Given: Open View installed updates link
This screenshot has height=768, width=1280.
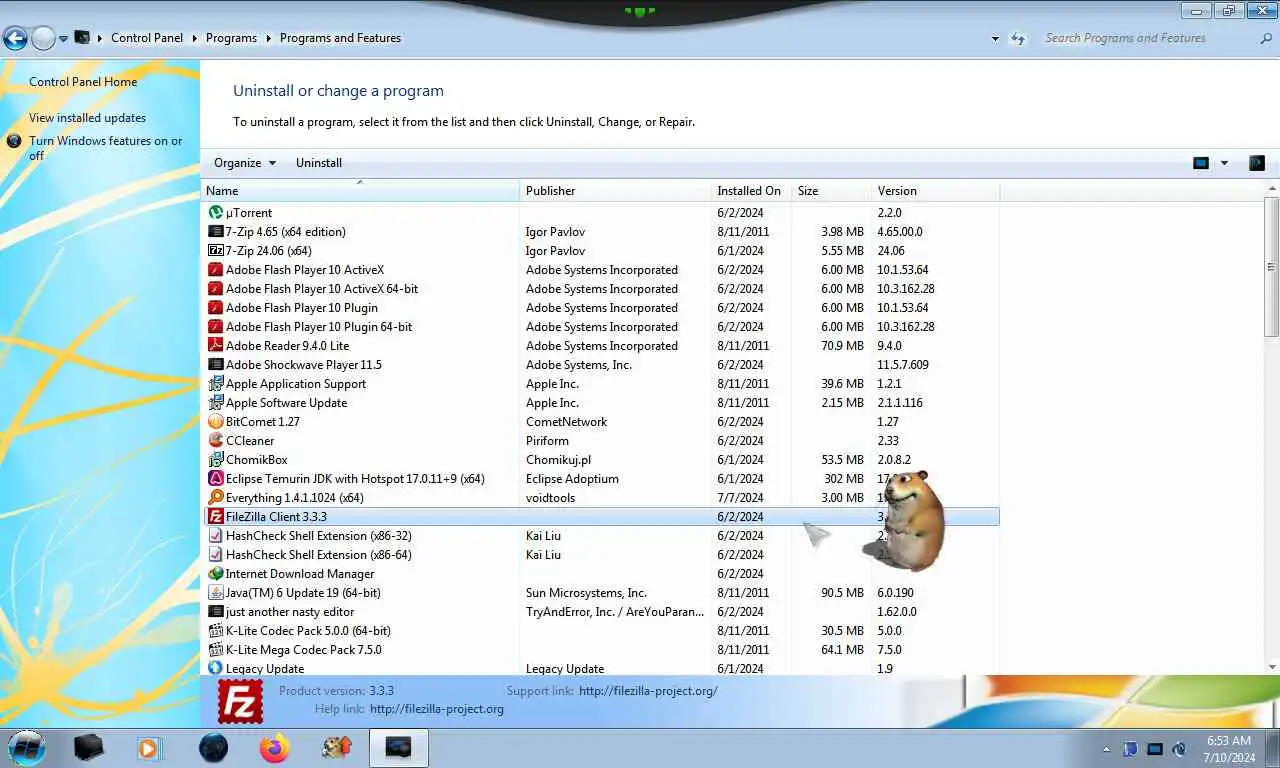Looking at the screenshot, I should (x=87, y=118).
